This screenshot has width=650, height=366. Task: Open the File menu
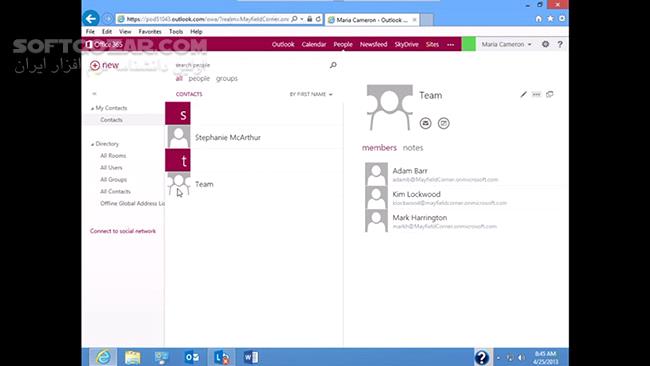[90, 32]
